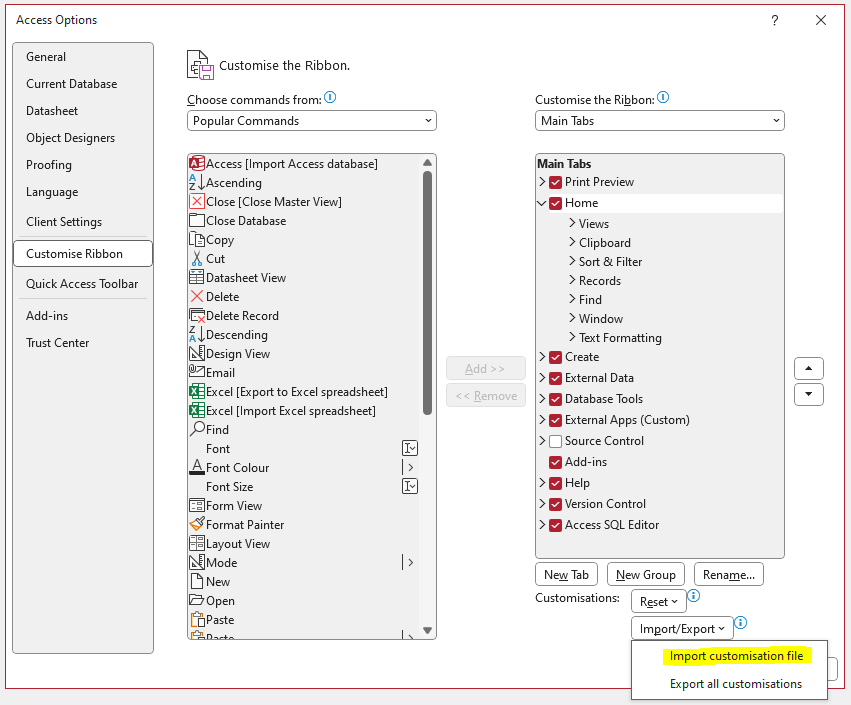The height and width of the screenshot is (705, 851).
Task: Toggle the Create tab checkbox
Action: 555,358
